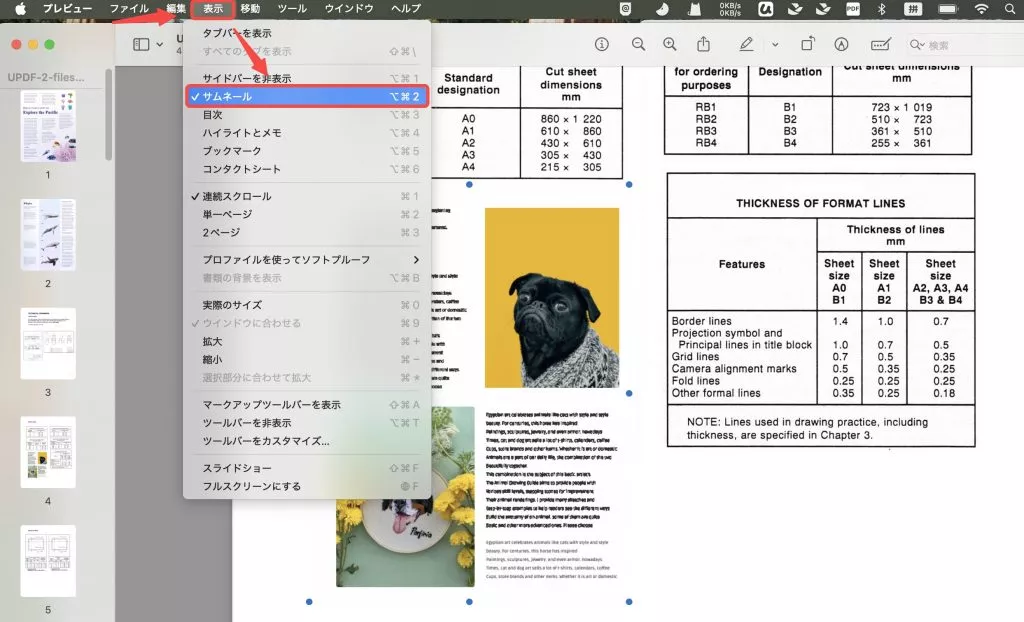Open the chevron beside the highlight pen
This screenshot has width=1024, height=622.
click(775, 44)
